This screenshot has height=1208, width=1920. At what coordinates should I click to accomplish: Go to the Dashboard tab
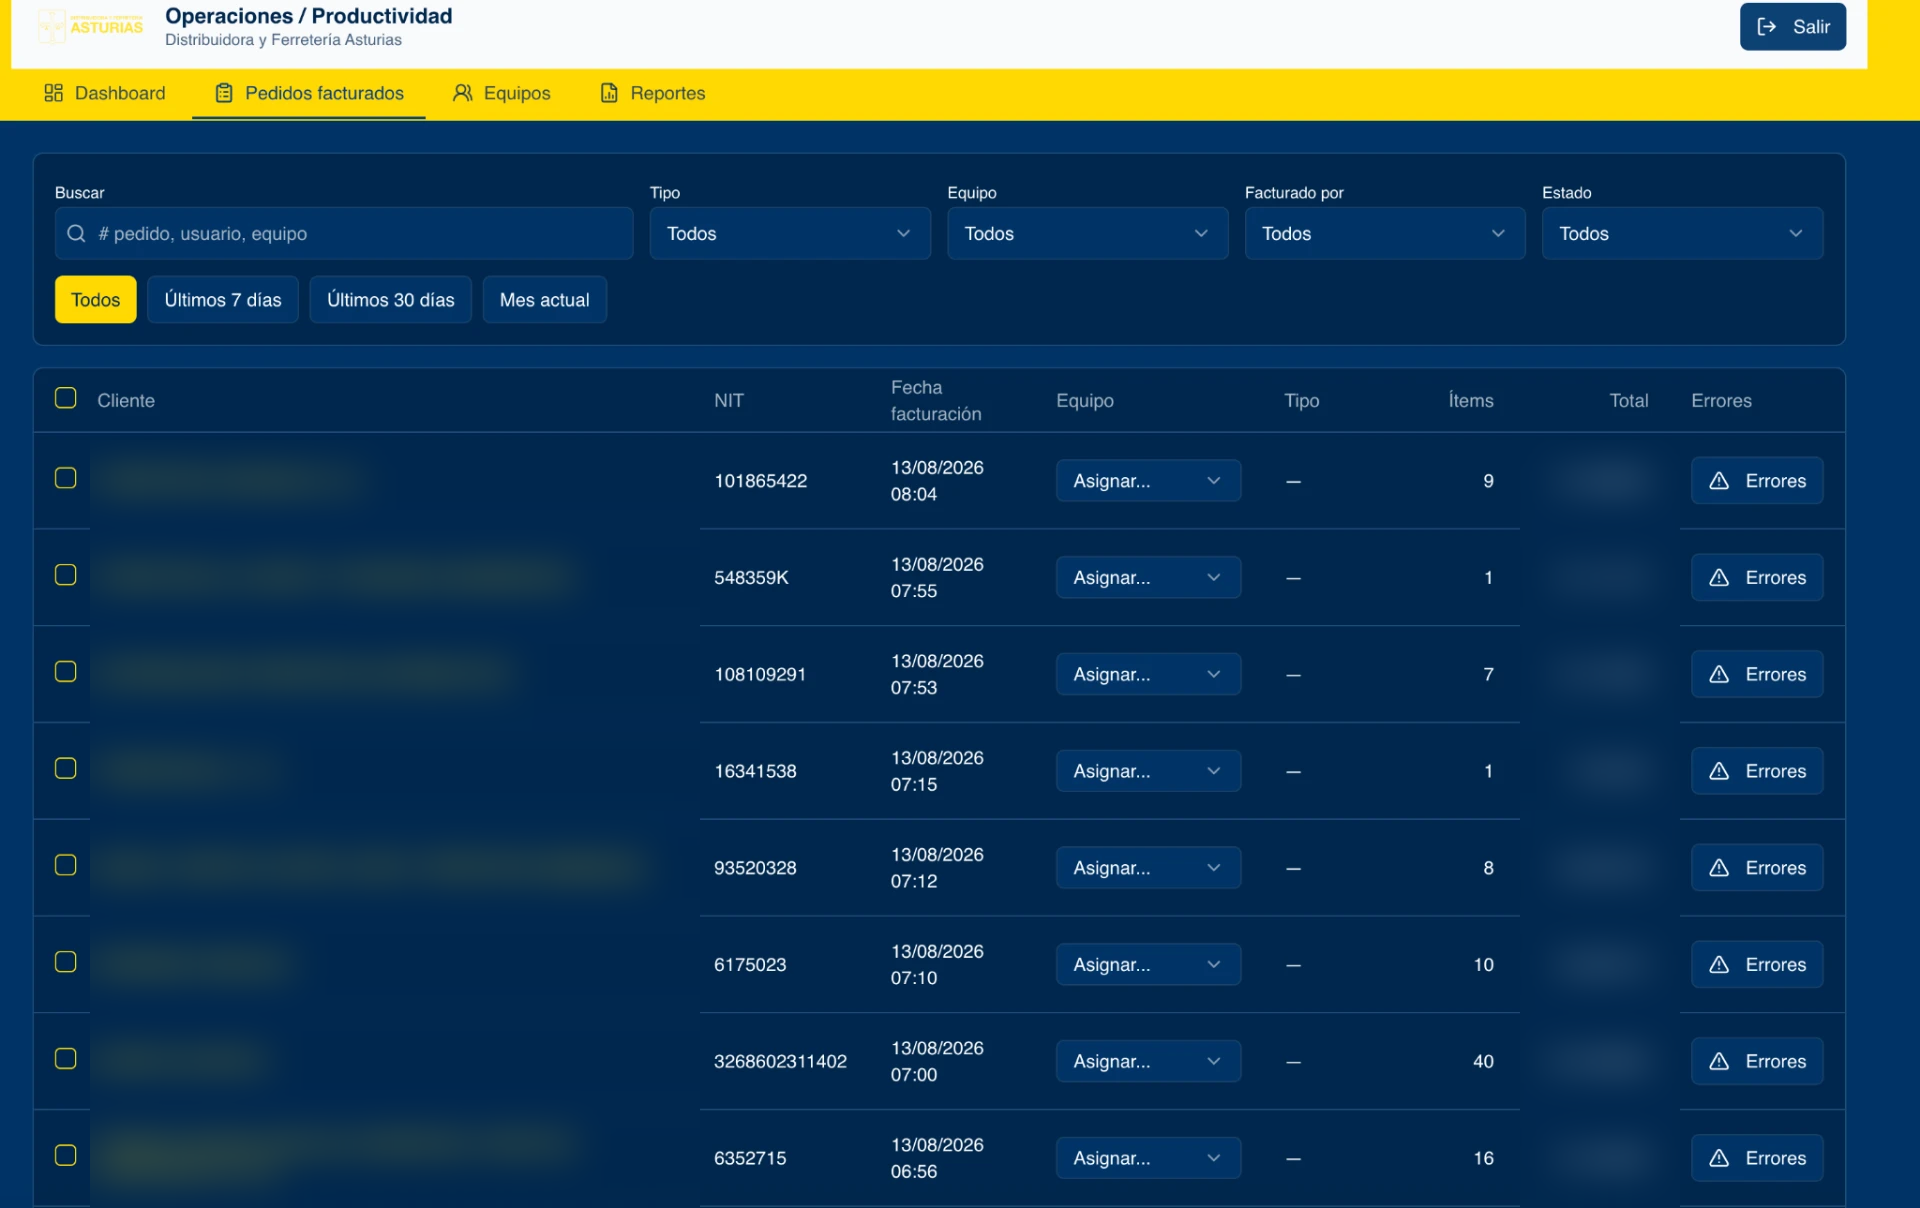pos(105,93)
